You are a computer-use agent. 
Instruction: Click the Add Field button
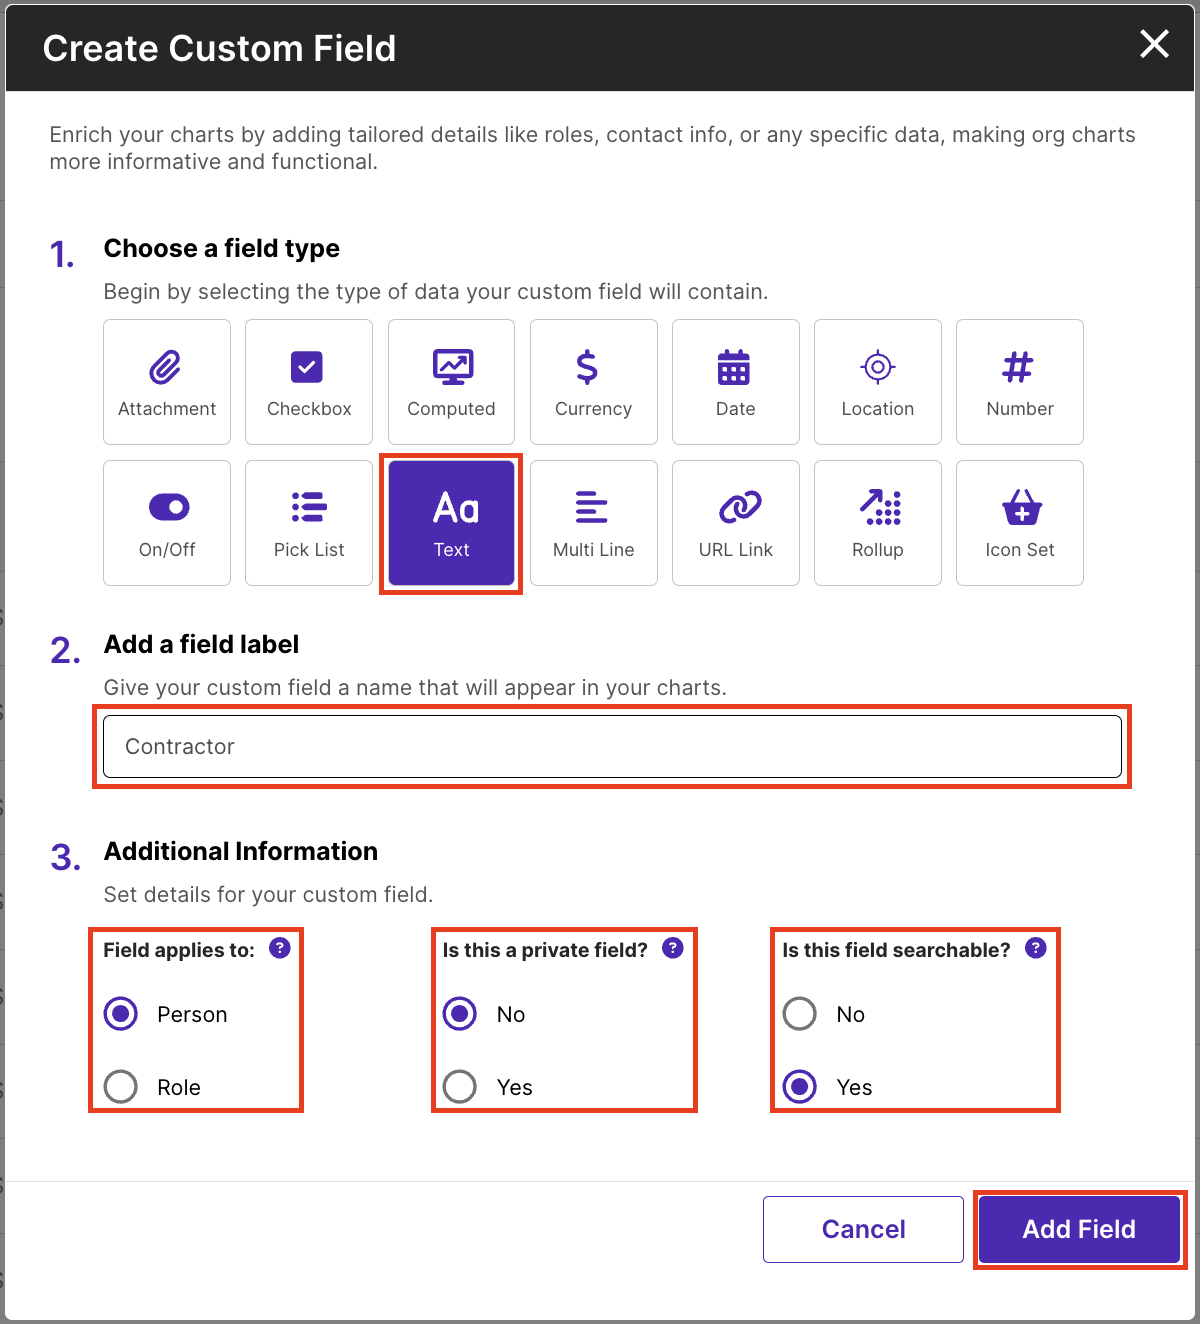pos(1079,1229)
